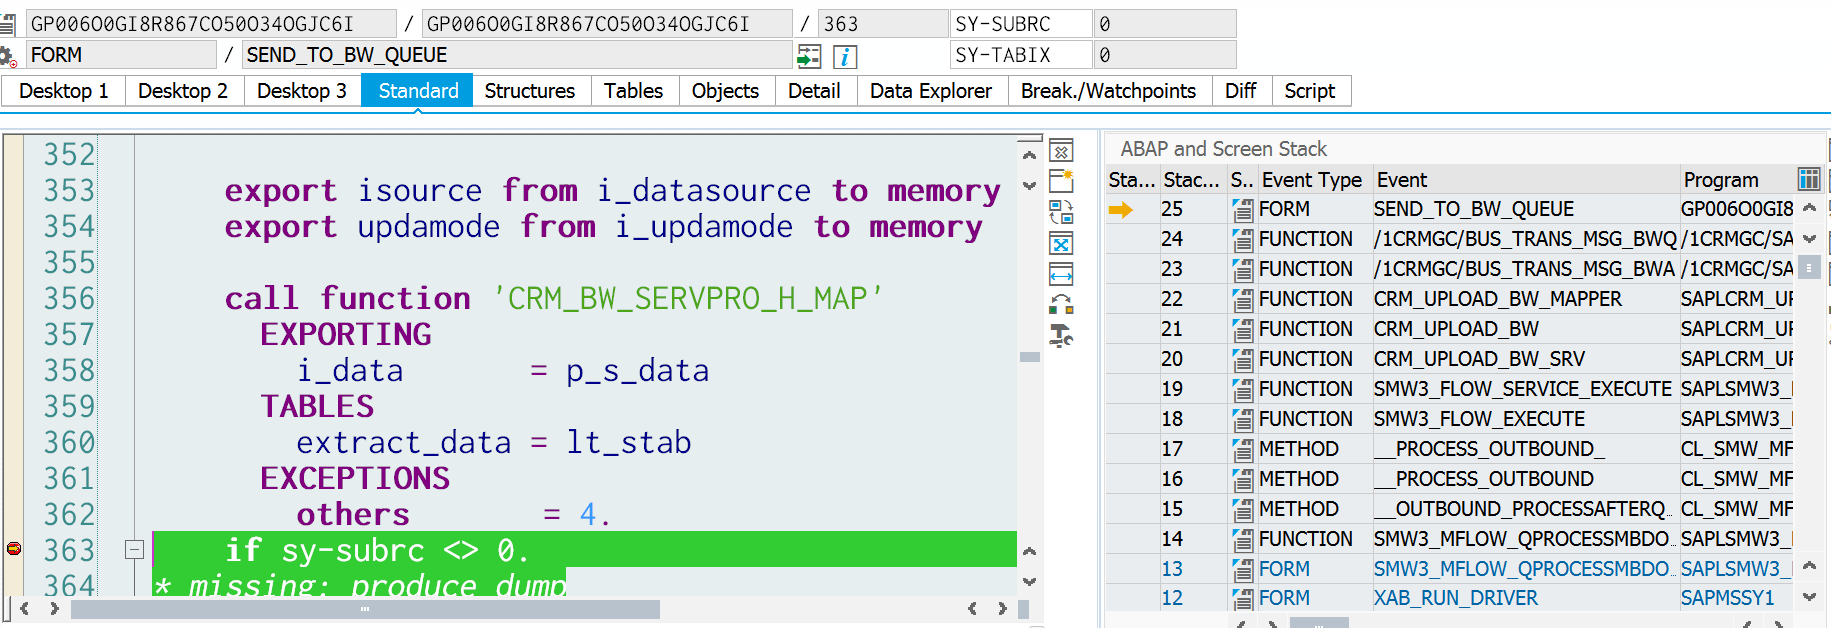Screen dimensions: 1831x628
Task: Click the green arrow navigate-to-statement icon
Action: [x=809, y=56]
